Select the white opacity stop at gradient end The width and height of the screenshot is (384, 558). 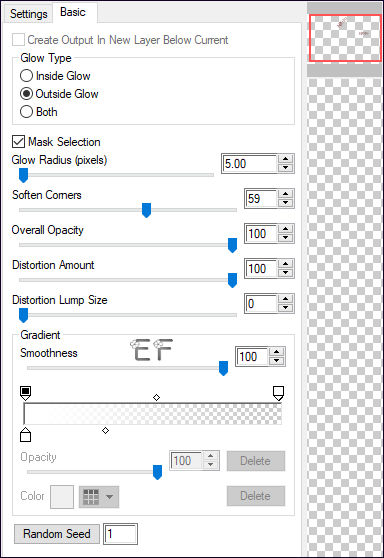[x=278, y=393]
